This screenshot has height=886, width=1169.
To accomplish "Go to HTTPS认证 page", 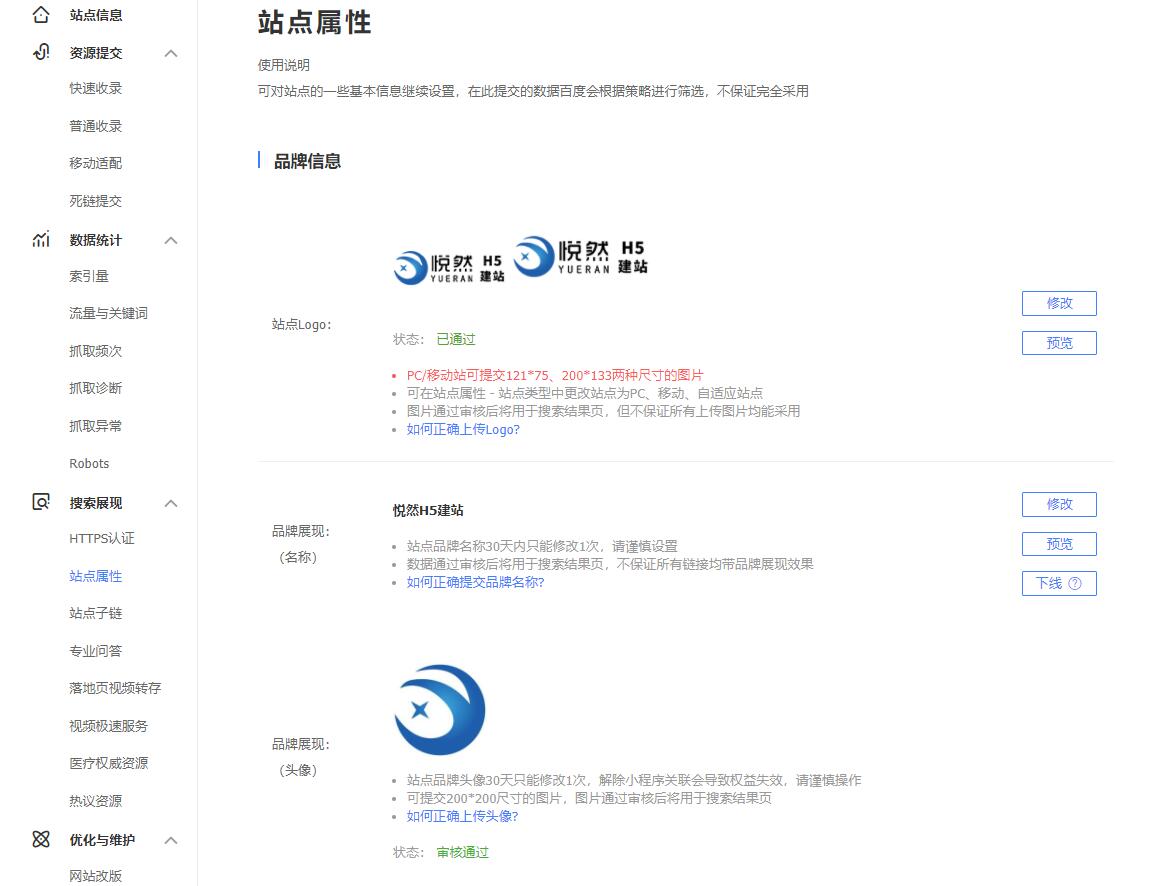I will tap(101, 538).
